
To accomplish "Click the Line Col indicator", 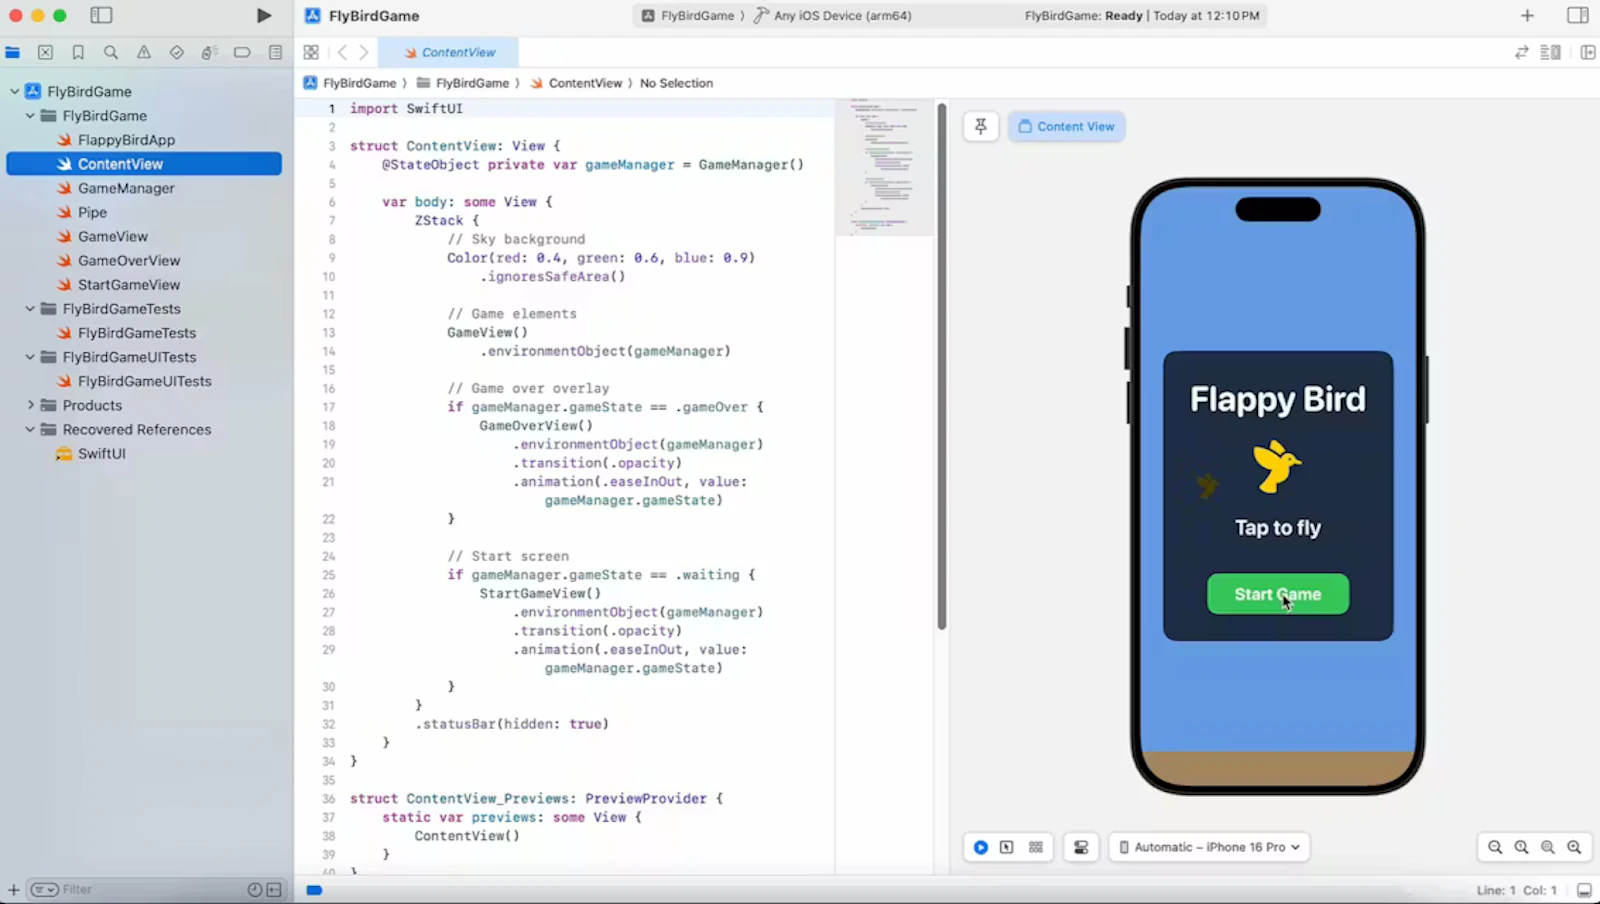I will [1516, 890].
